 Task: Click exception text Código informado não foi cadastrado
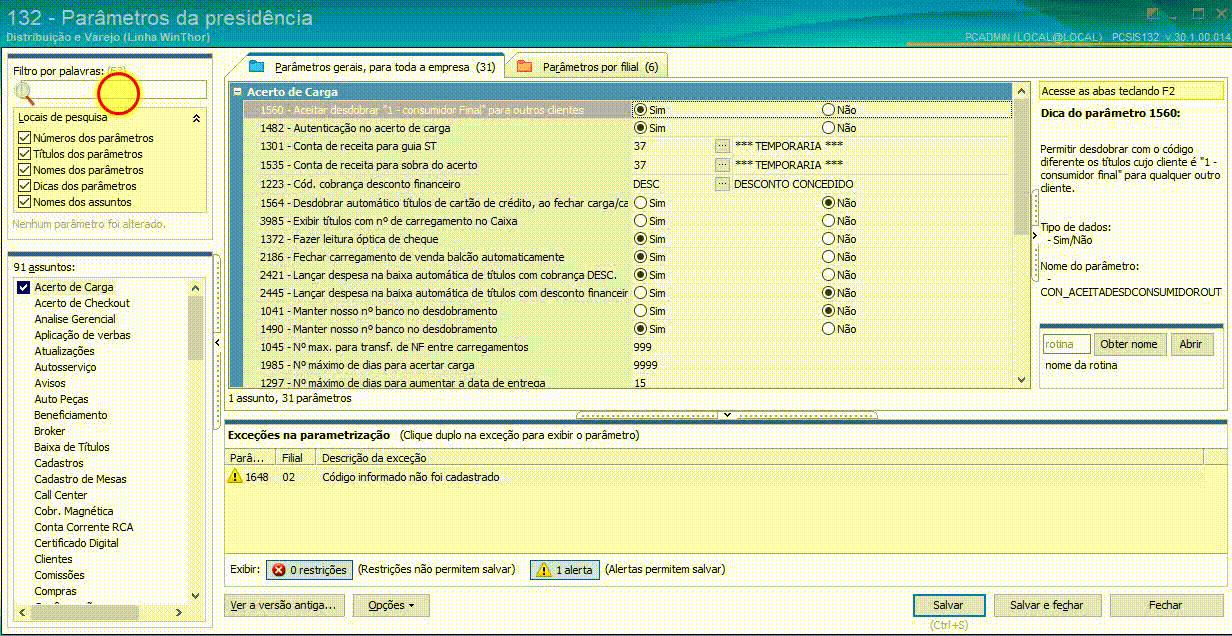coord(410,477)
